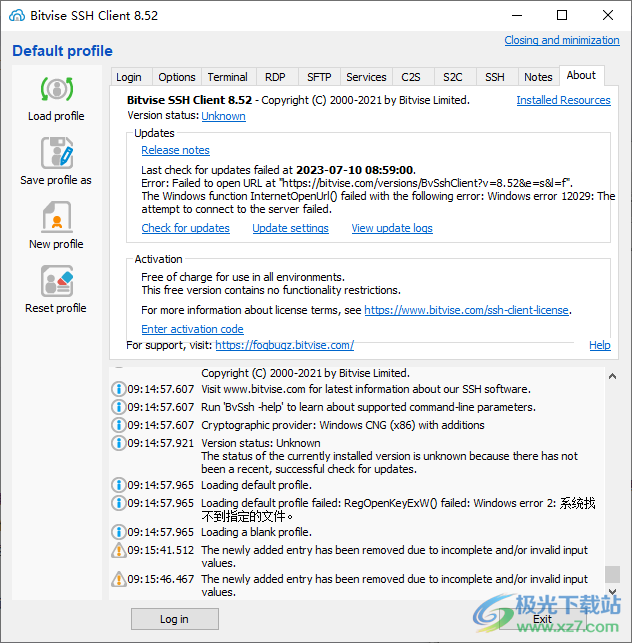Click the Bitvise app icon in title bar
Viewport: 632px width, 643px height.
pos(17,16)
